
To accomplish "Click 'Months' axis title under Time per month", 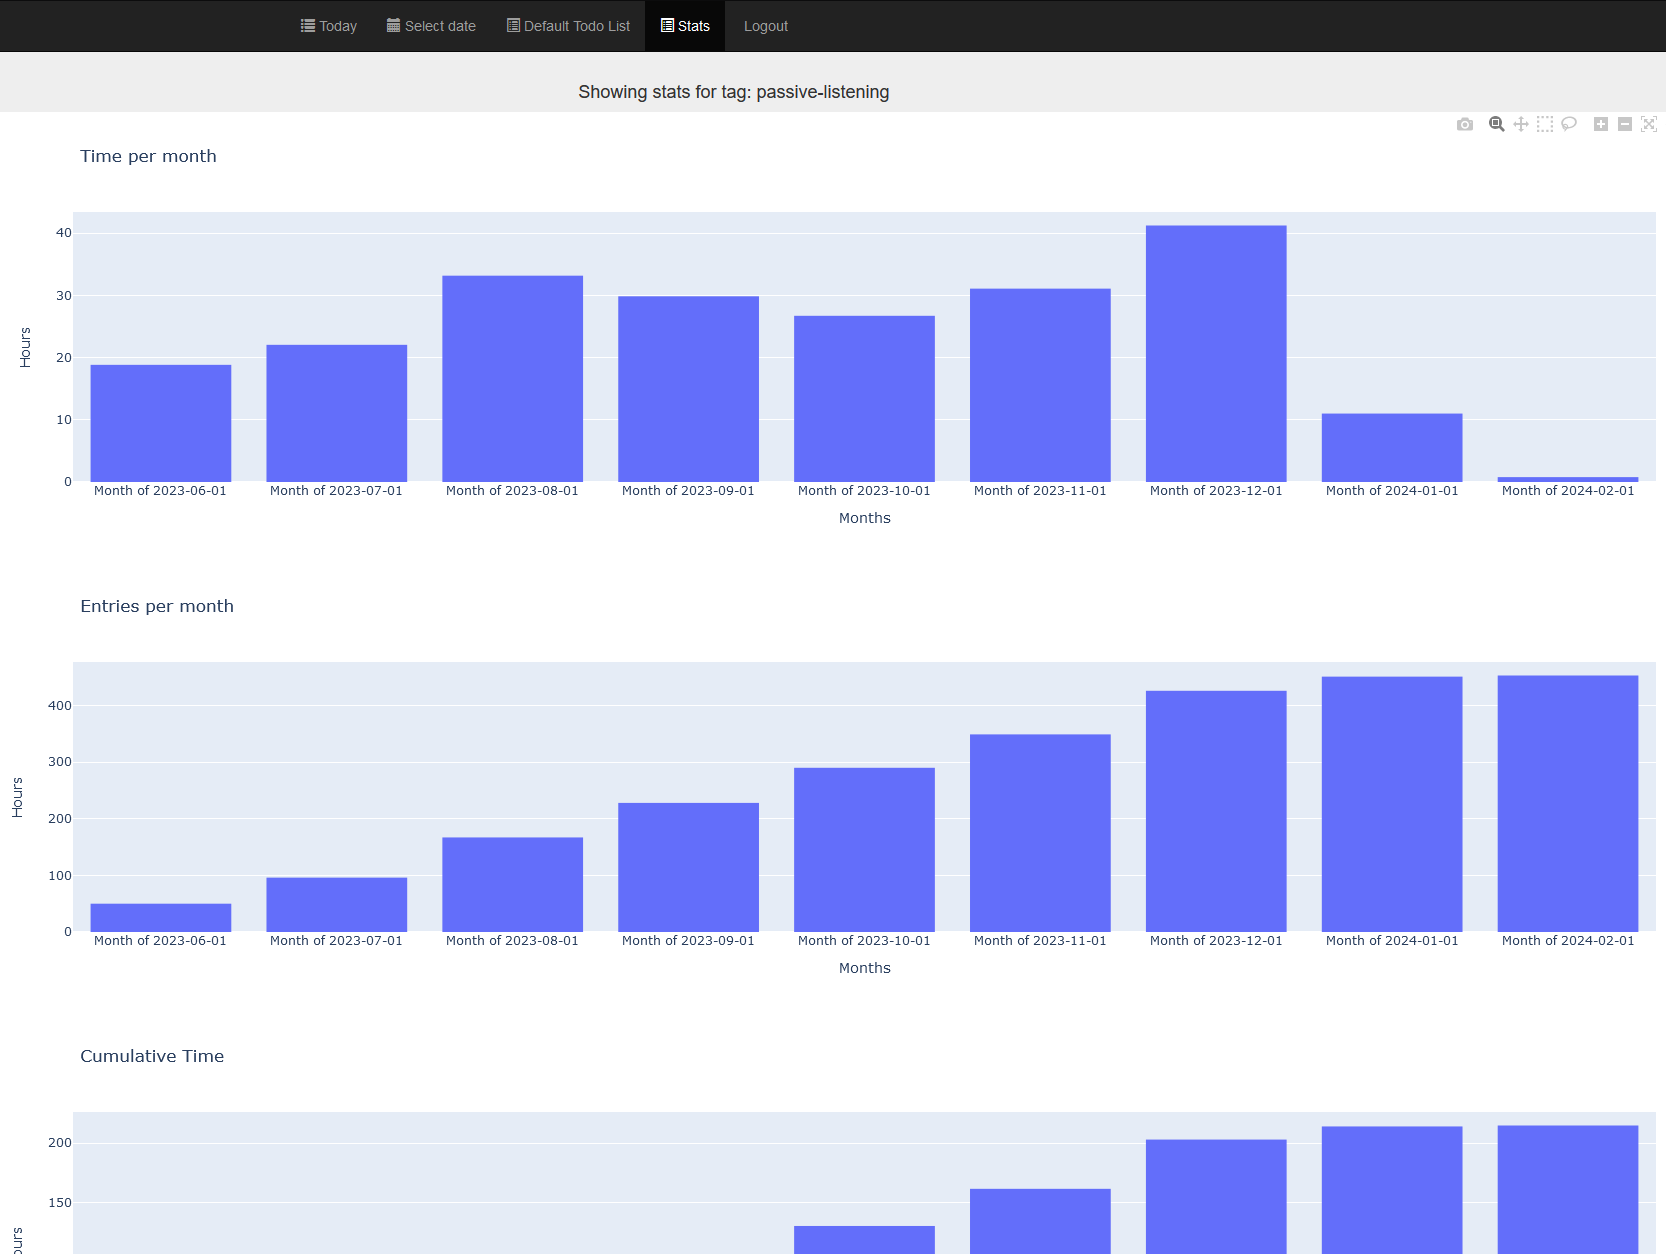I will [x=865, y=518].
